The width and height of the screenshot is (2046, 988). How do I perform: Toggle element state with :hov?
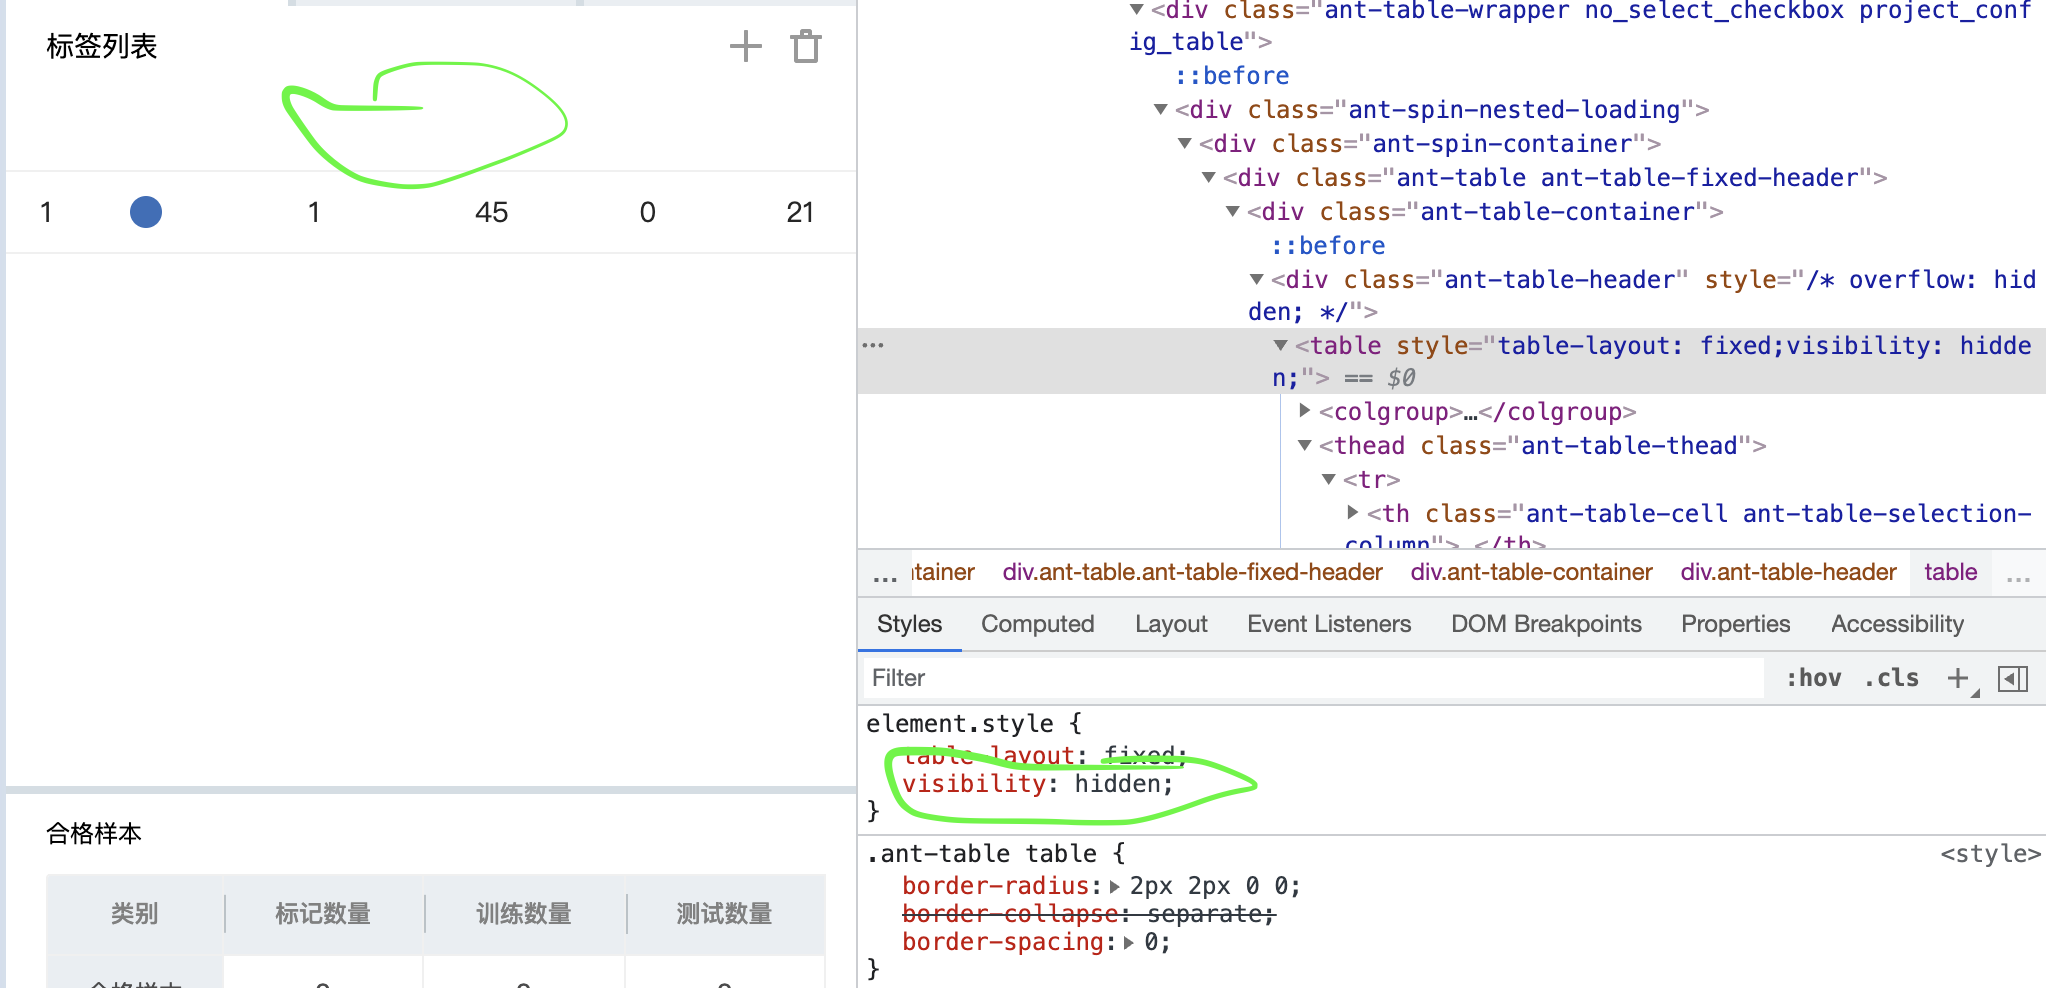pyautogui.click(x=1815, y=677)
